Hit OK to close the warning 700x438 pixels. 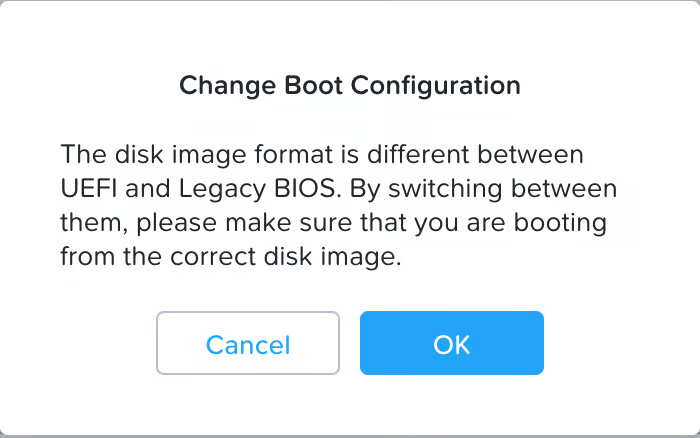[x=451, y=343]
